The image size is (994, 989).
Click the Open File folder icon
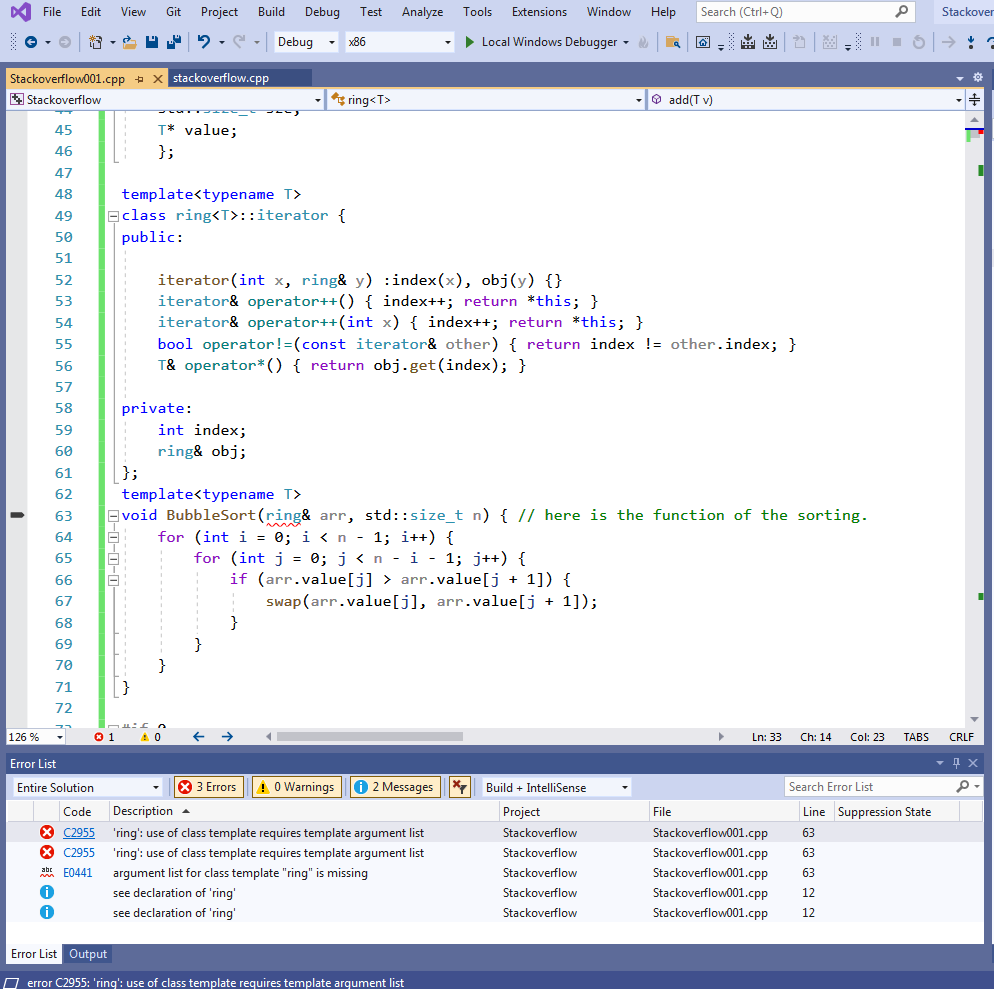coord(129,42)
